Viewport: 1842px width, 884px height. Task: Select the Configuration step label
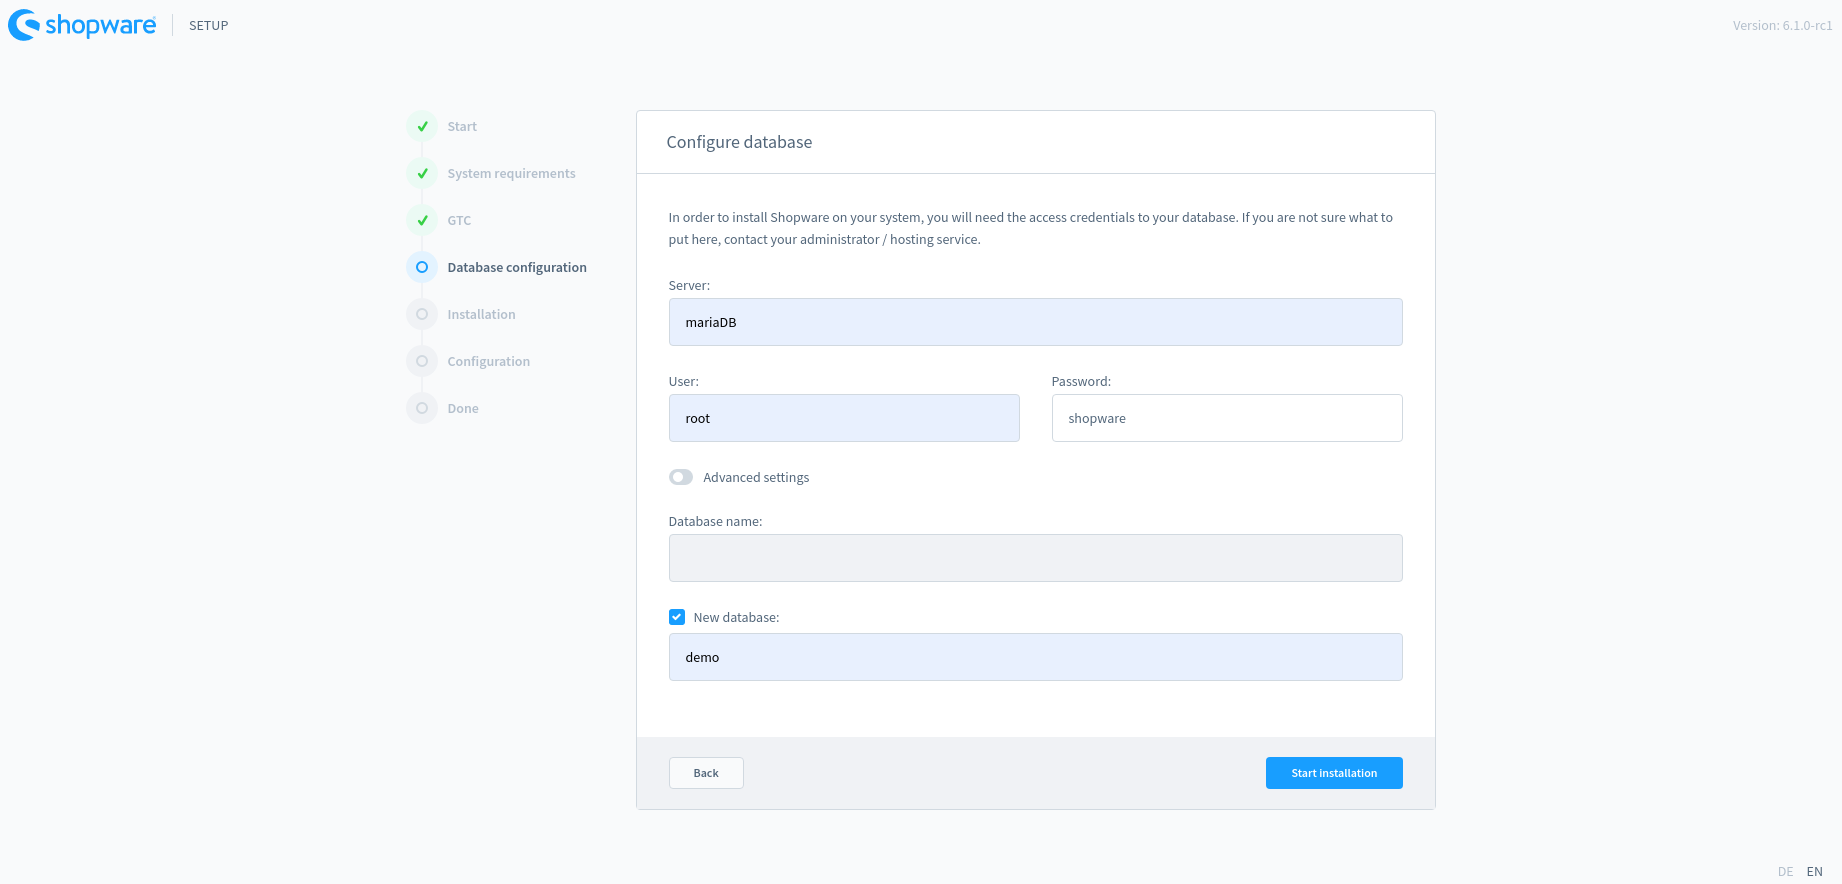(x=488, y=361)
